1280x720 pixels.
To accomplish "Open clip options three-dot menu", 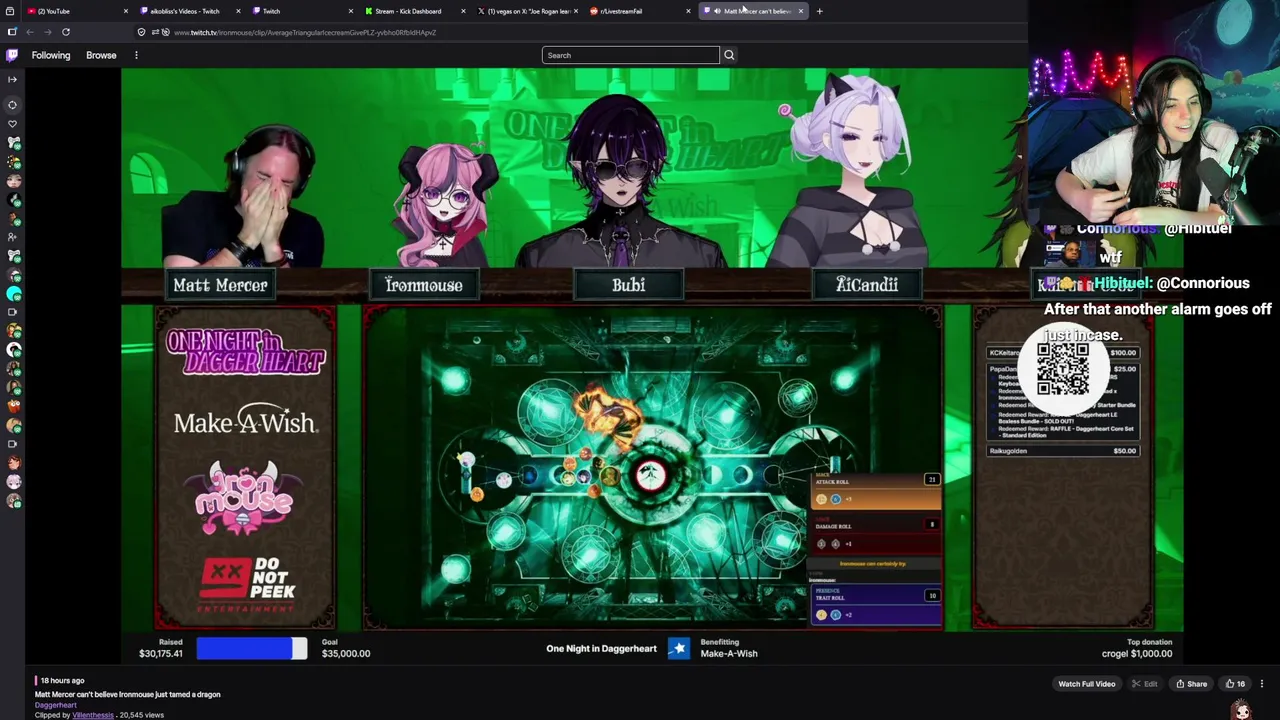I will 1262,684.
